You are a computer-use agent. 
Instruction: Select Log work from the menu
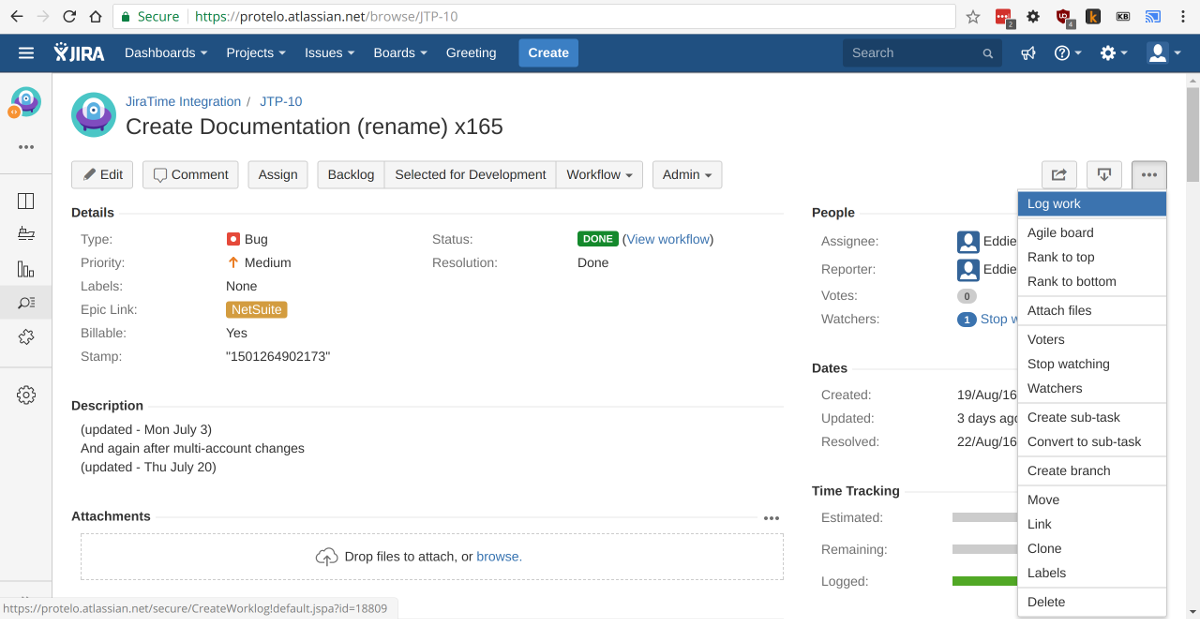[1054, 204]
